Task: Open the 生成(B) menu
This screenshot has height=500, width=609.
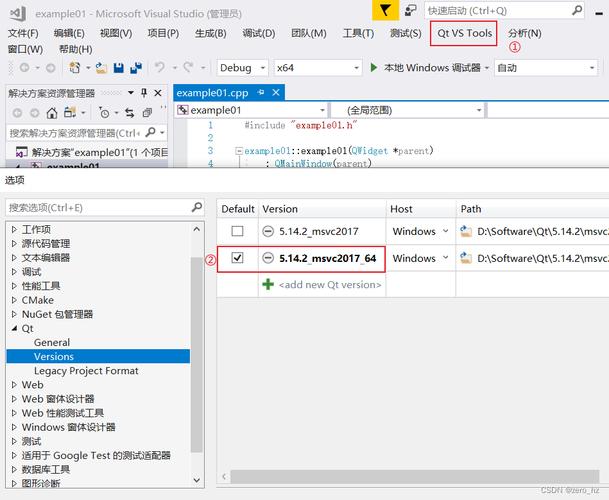Action: pos(211,33)
